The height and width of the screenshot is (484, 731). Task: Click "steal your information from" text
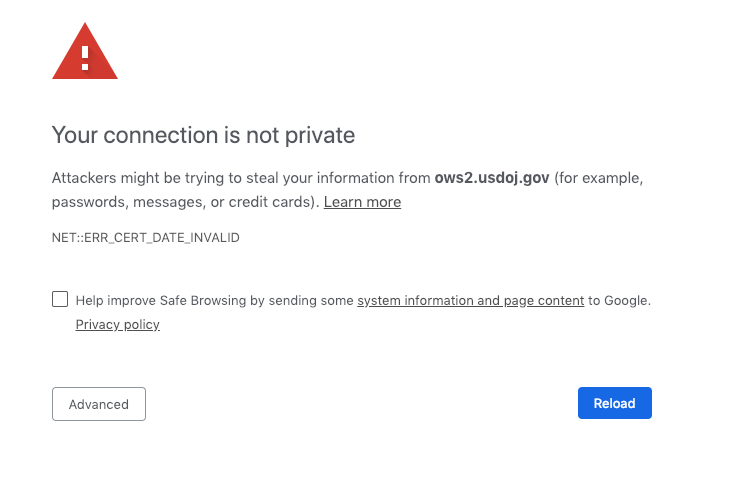[346, 179]
